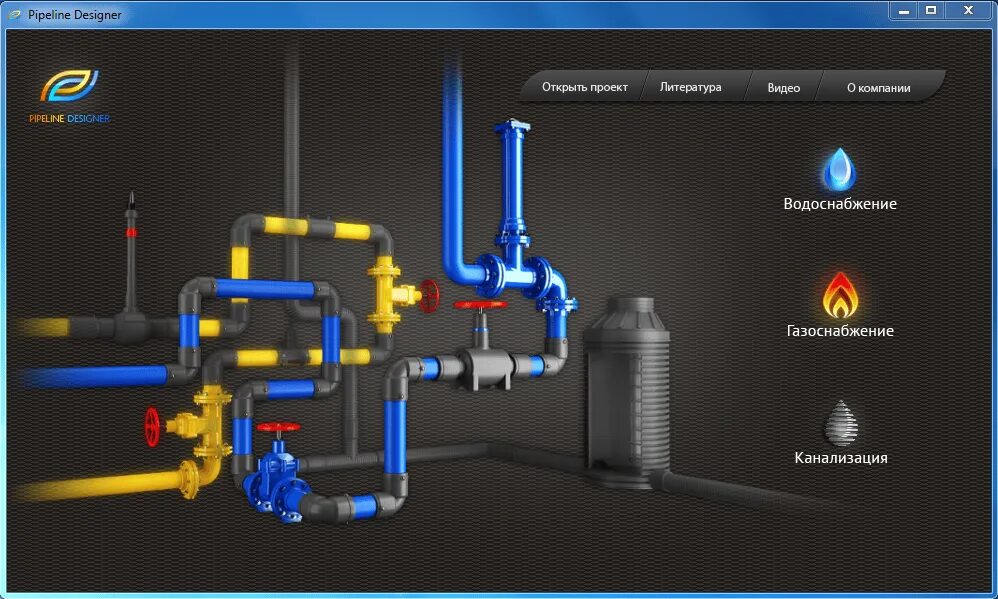998x599 pixels.
Task: Minimize the Pipeline Designer window
Action: 903,10
